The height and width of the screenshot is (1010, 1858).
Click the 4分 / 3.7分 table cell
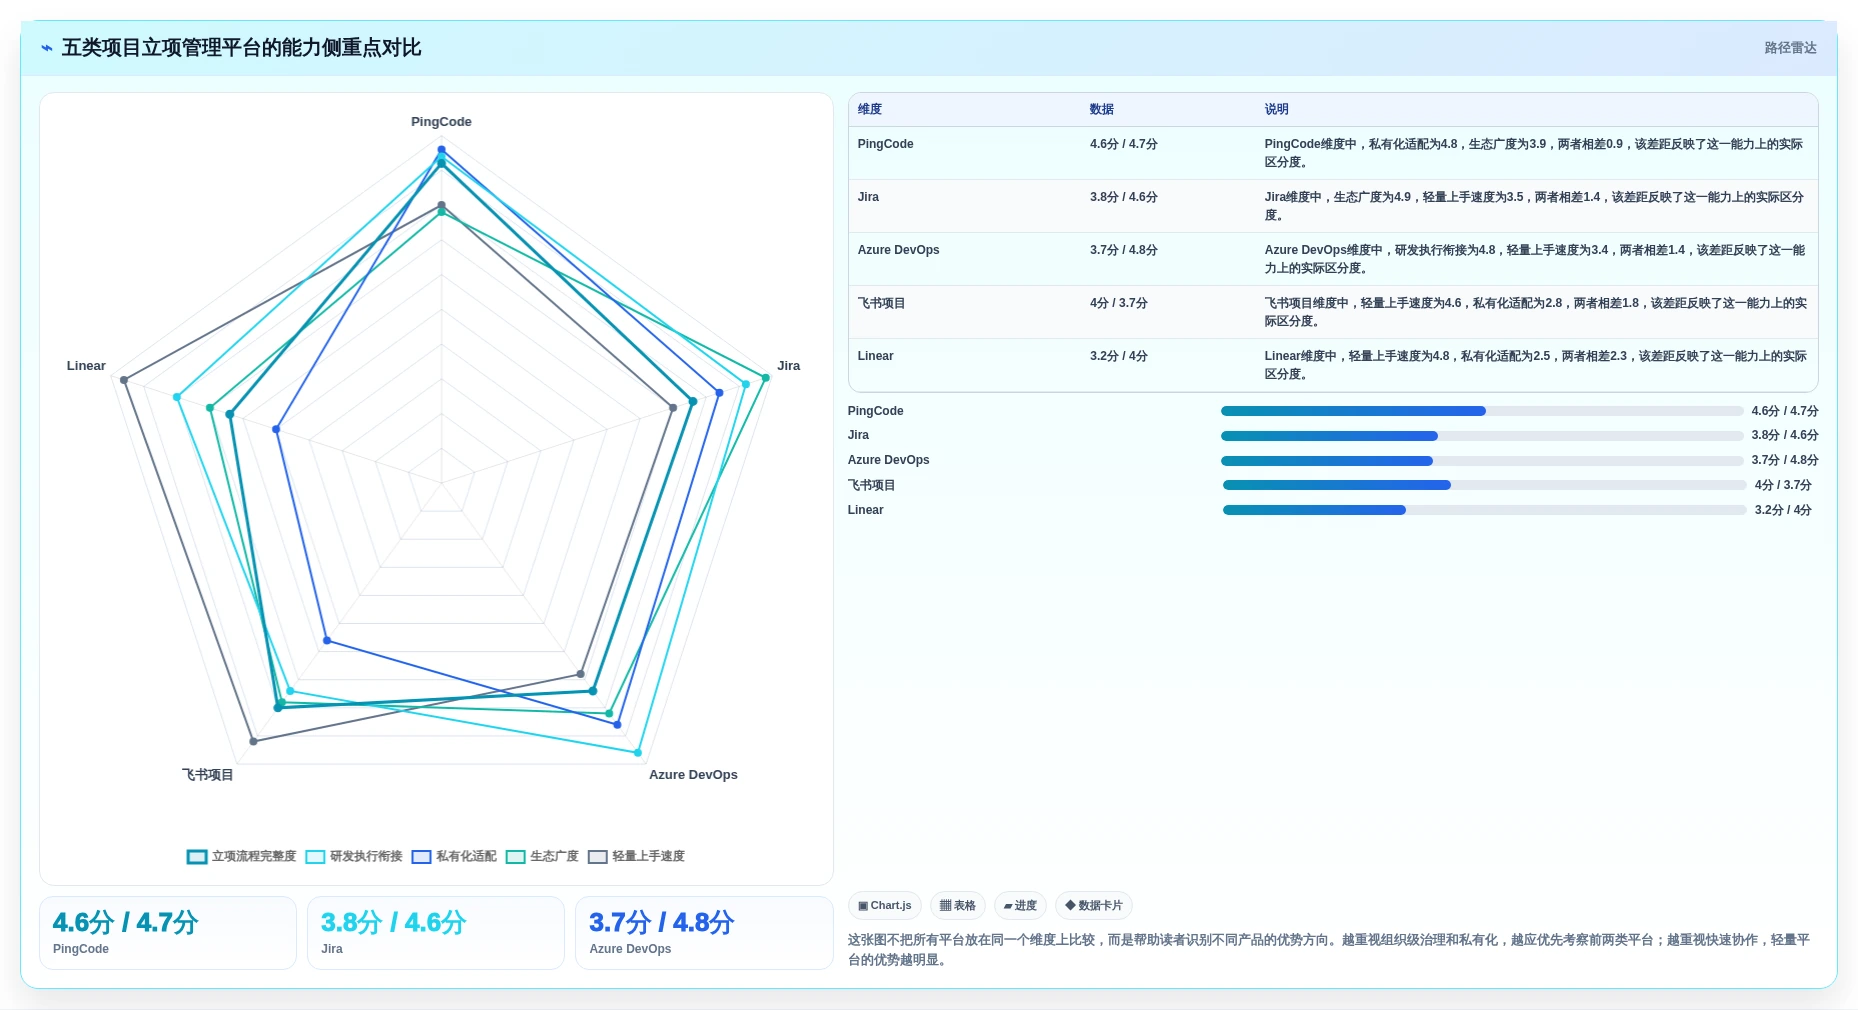tap(1119, 303)
